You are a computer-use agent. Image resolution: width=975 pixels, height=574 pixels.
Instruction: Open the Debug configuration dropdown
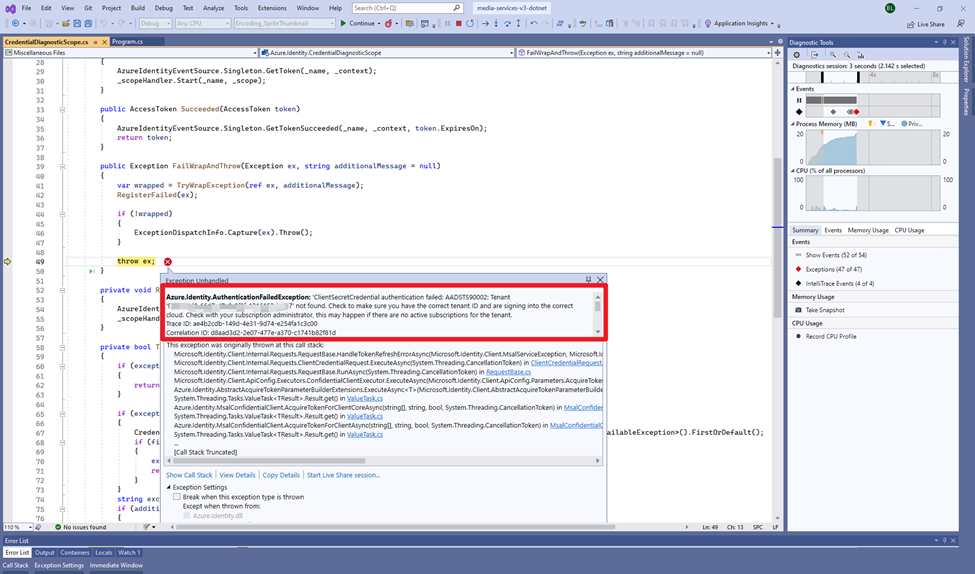click(x=156, y=23)
